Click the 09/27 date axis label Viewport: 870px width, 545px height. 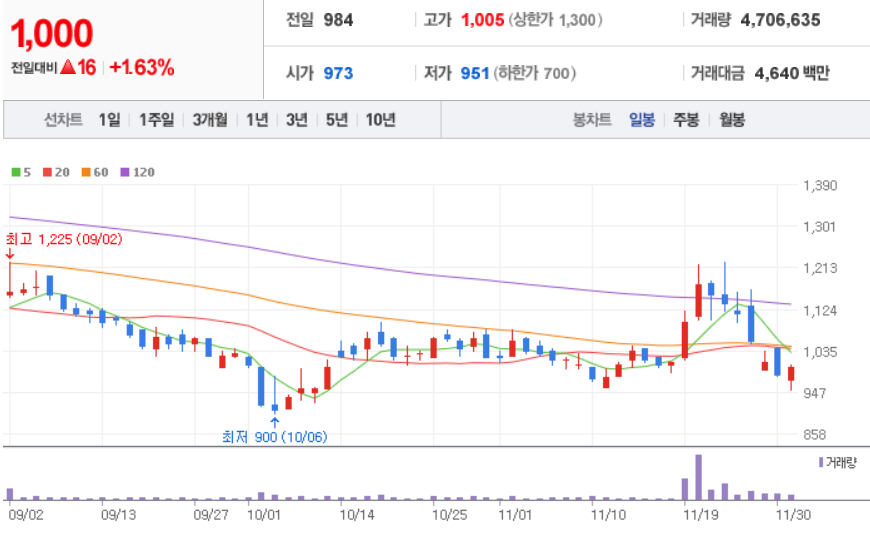[211, 514]
